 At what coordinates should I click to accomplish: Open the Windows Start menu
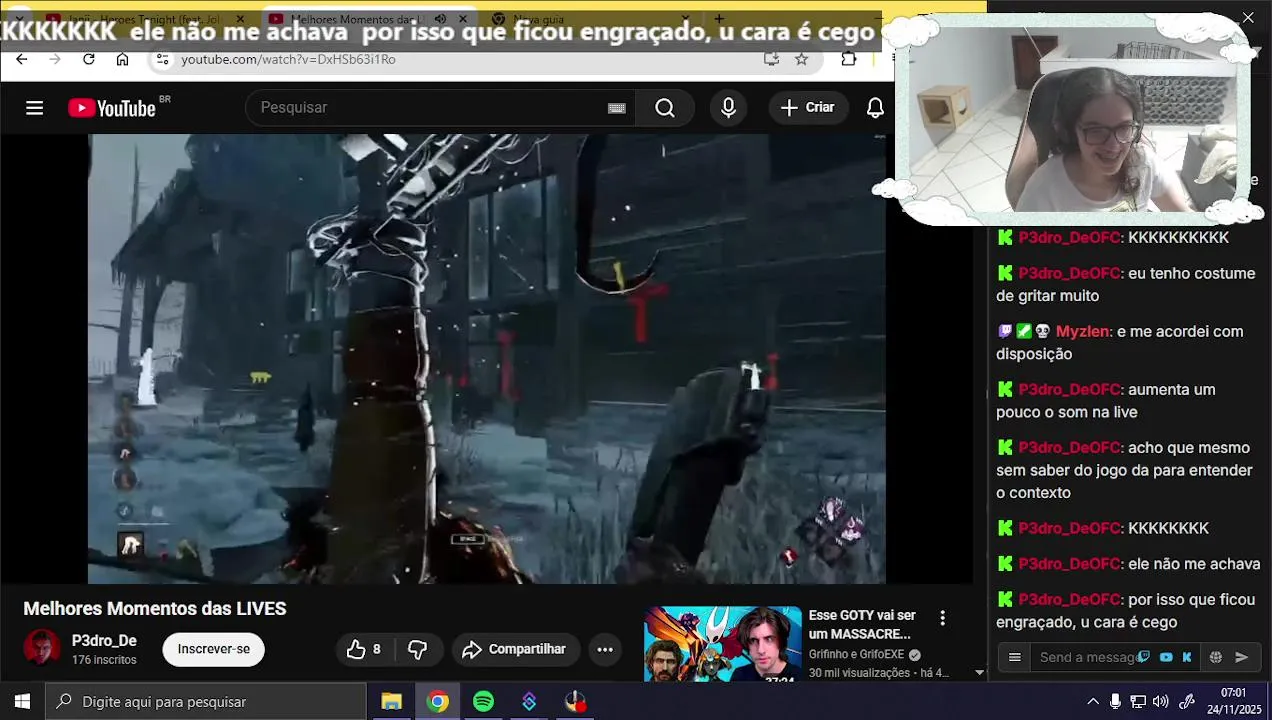[22, 702]
